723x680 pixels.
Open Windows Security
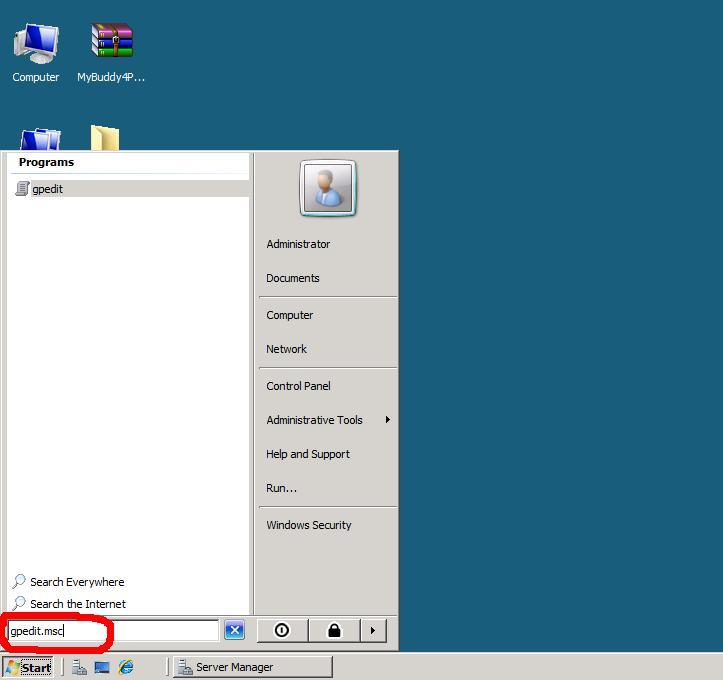[309, 525]
